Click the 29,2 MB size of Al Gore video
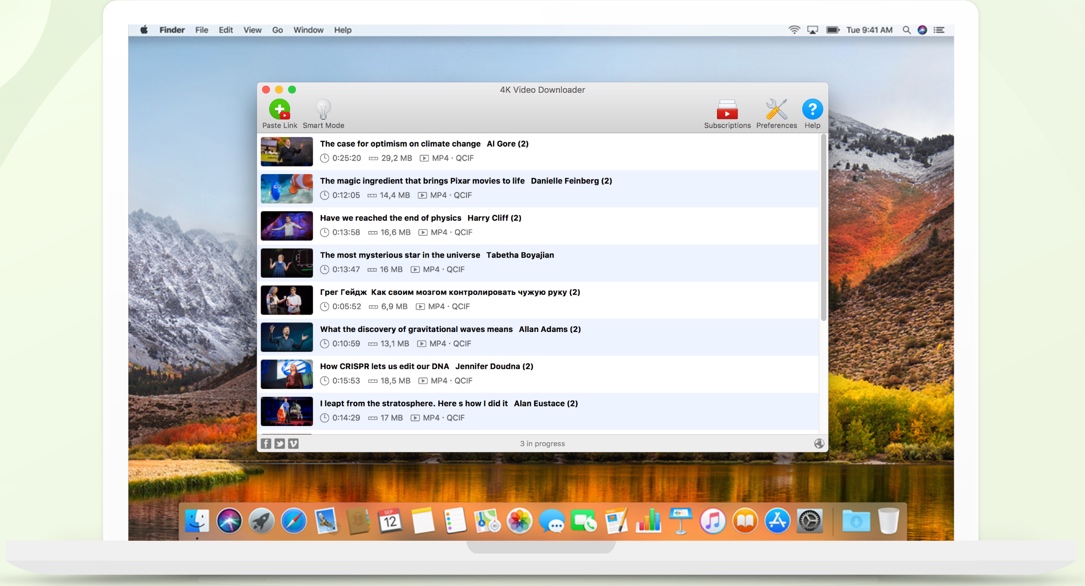This screenshot has height=586, width=1085. 396,158
